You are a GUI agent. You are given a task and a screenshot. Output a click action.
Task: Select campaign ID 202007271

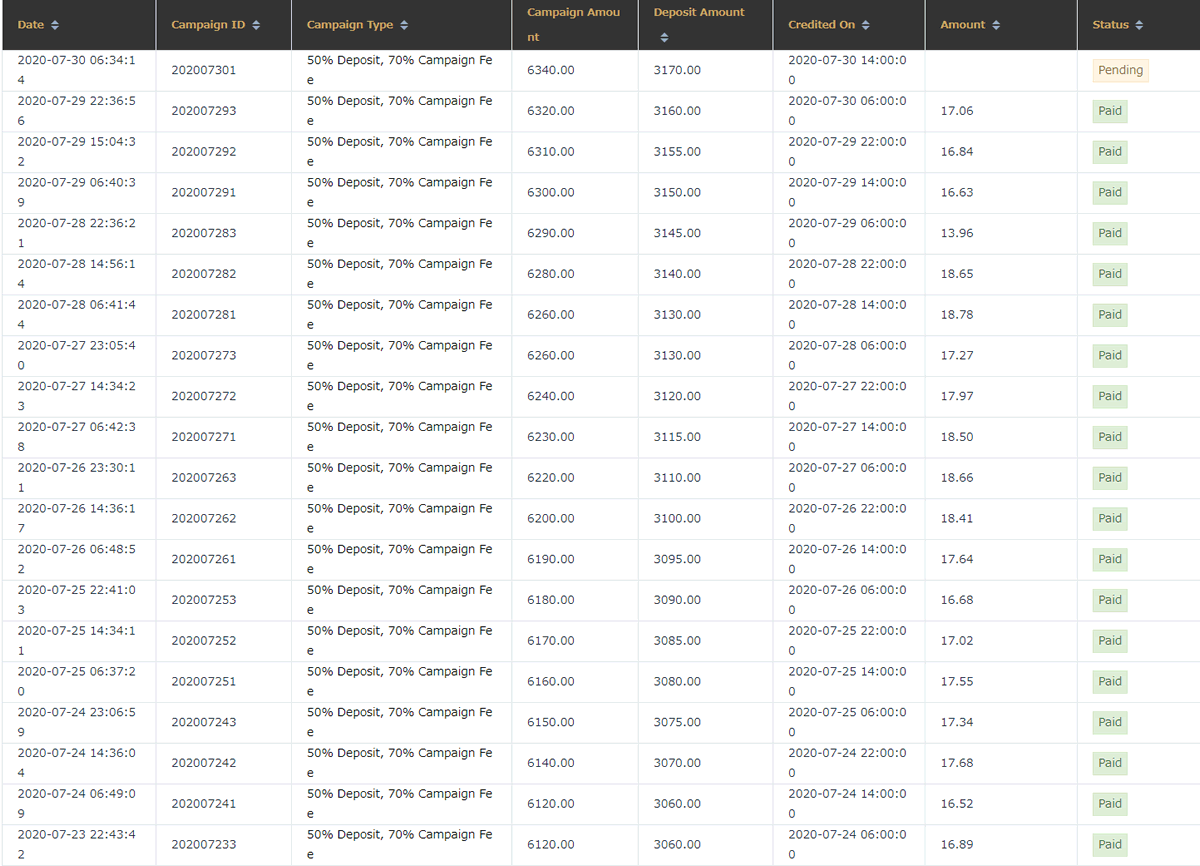click(204, 437)
